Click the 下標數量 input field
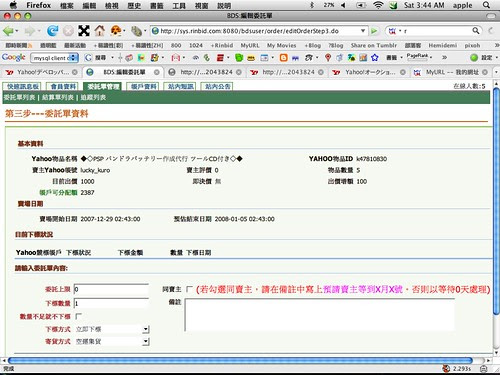Viewport: 500px width, 375px height. (111, 303)
